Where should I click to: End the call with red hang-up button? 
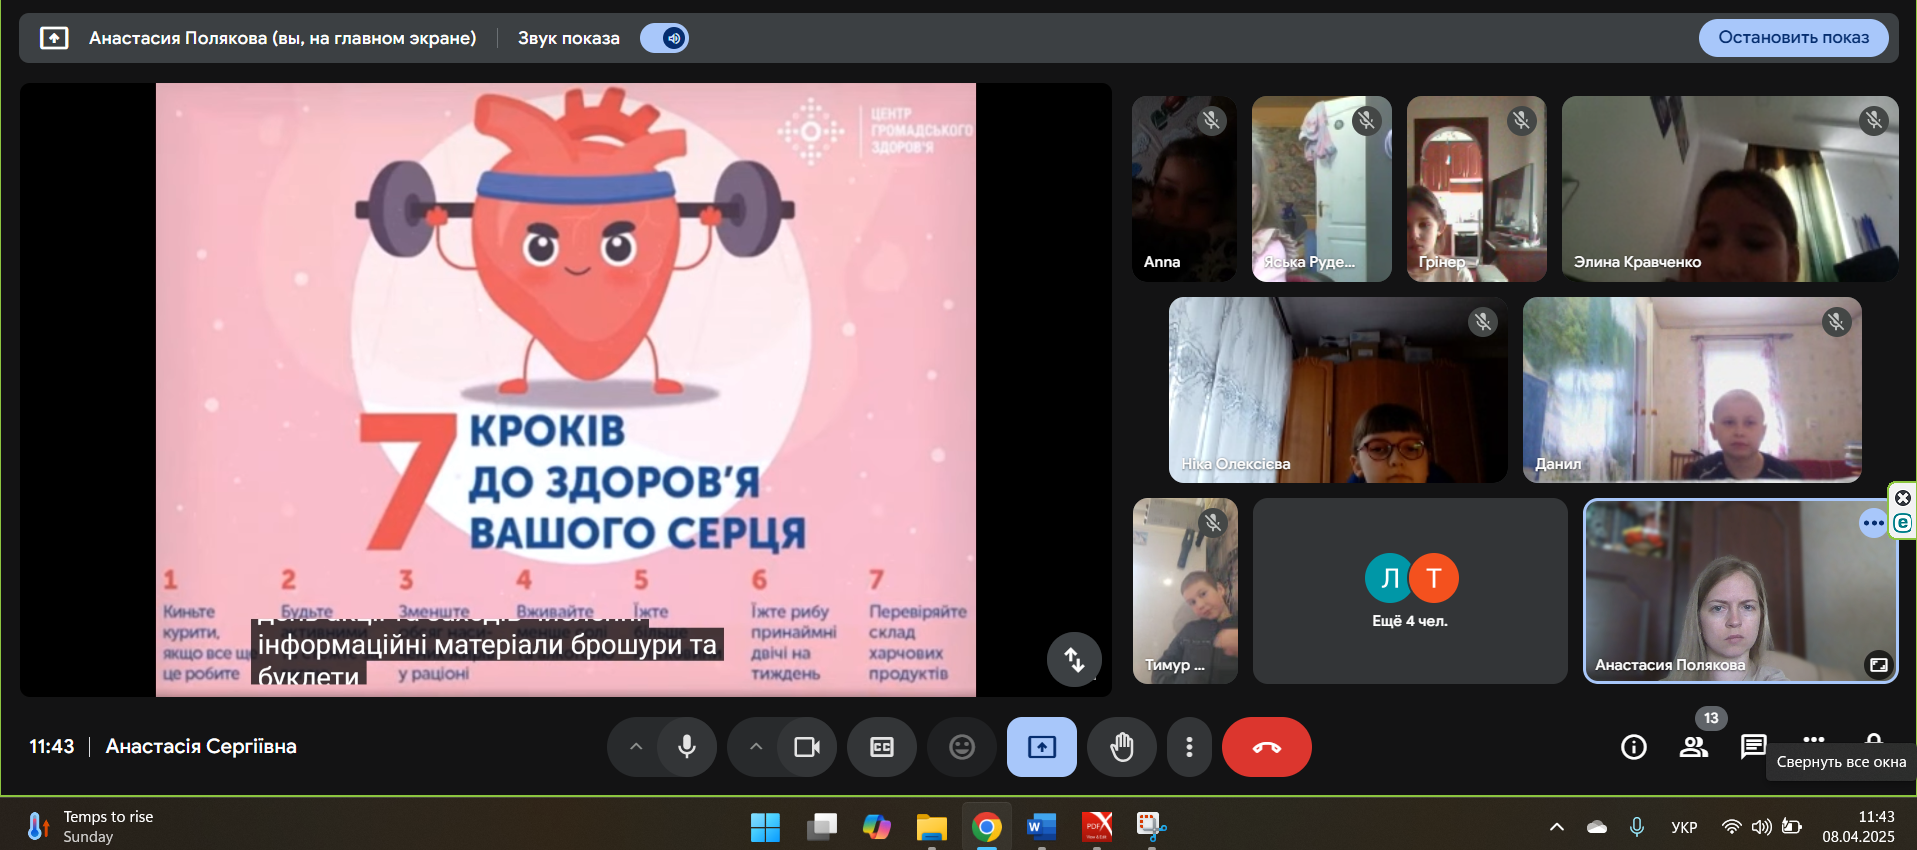tap(1267, 747)
